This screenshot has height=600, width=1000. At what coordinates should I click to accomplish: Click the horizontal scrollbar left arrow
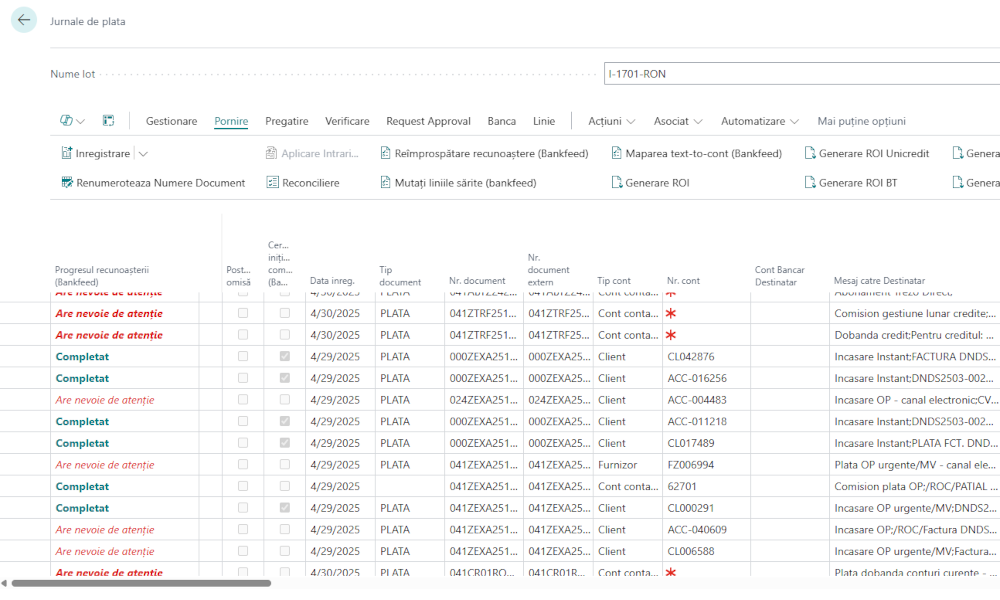click(x=4, y=583)
